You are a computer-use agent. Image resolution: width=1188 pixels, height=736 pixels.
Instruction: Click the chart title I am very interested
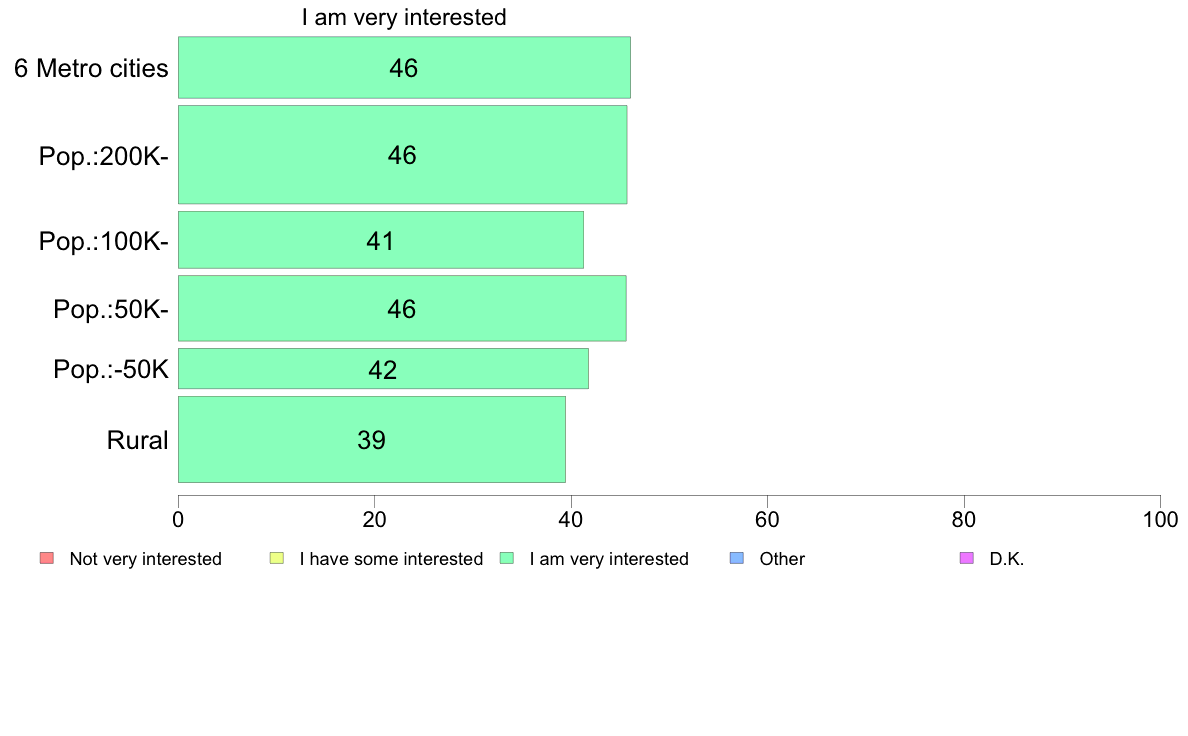tap(404, 17)
